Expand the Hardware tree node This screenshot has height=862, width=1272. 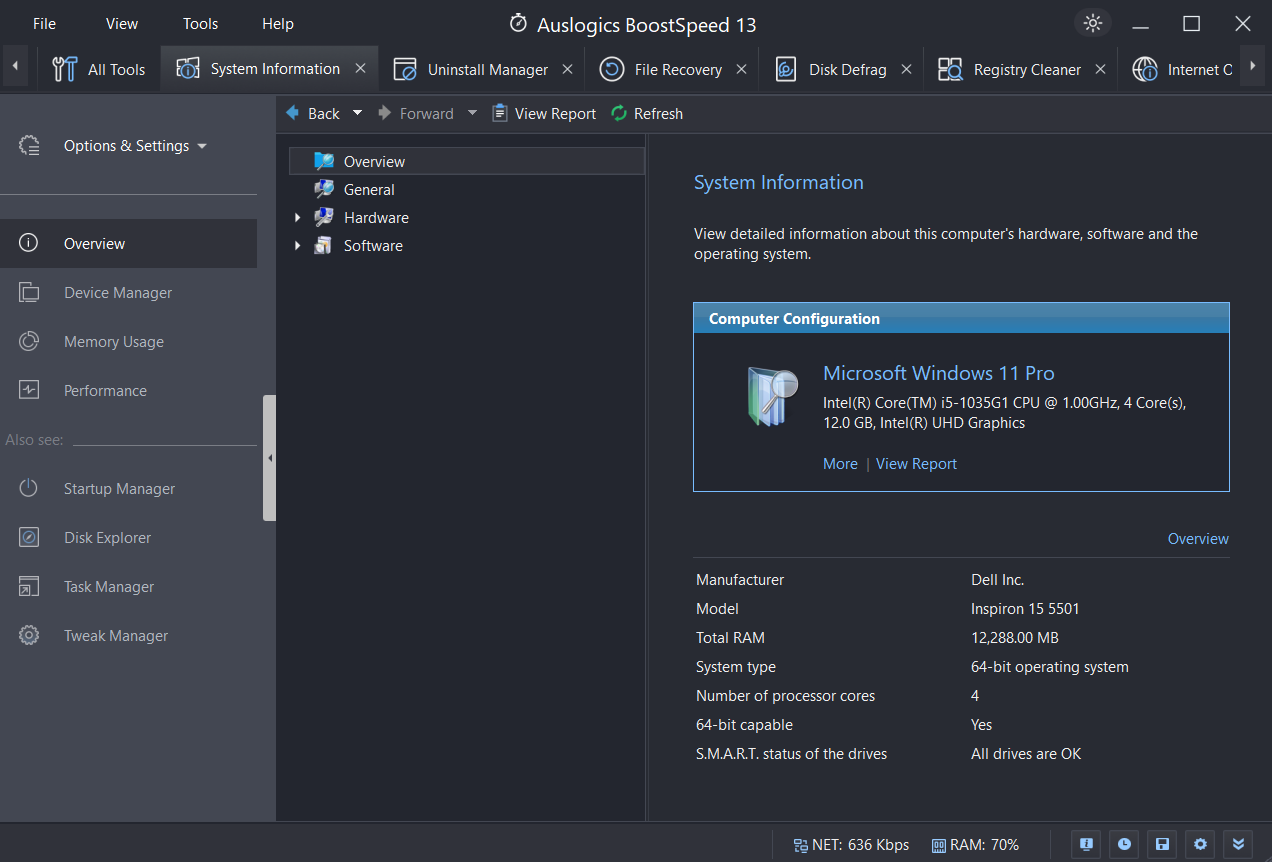[297, 217]
